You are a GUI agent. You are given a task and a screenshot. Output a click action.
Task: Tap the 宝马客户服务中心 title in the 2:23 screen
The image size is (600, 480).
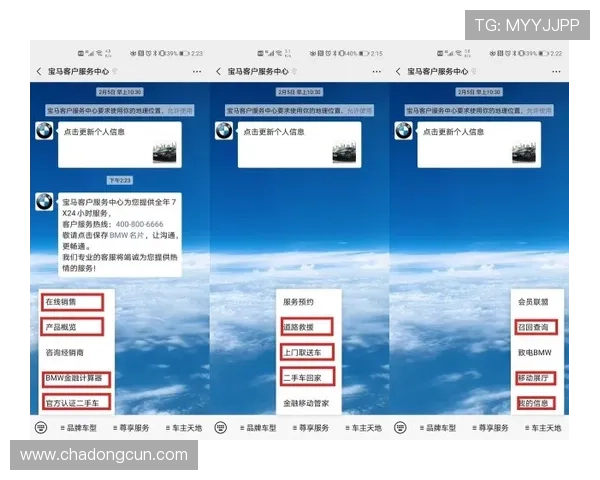click(78, 72)
